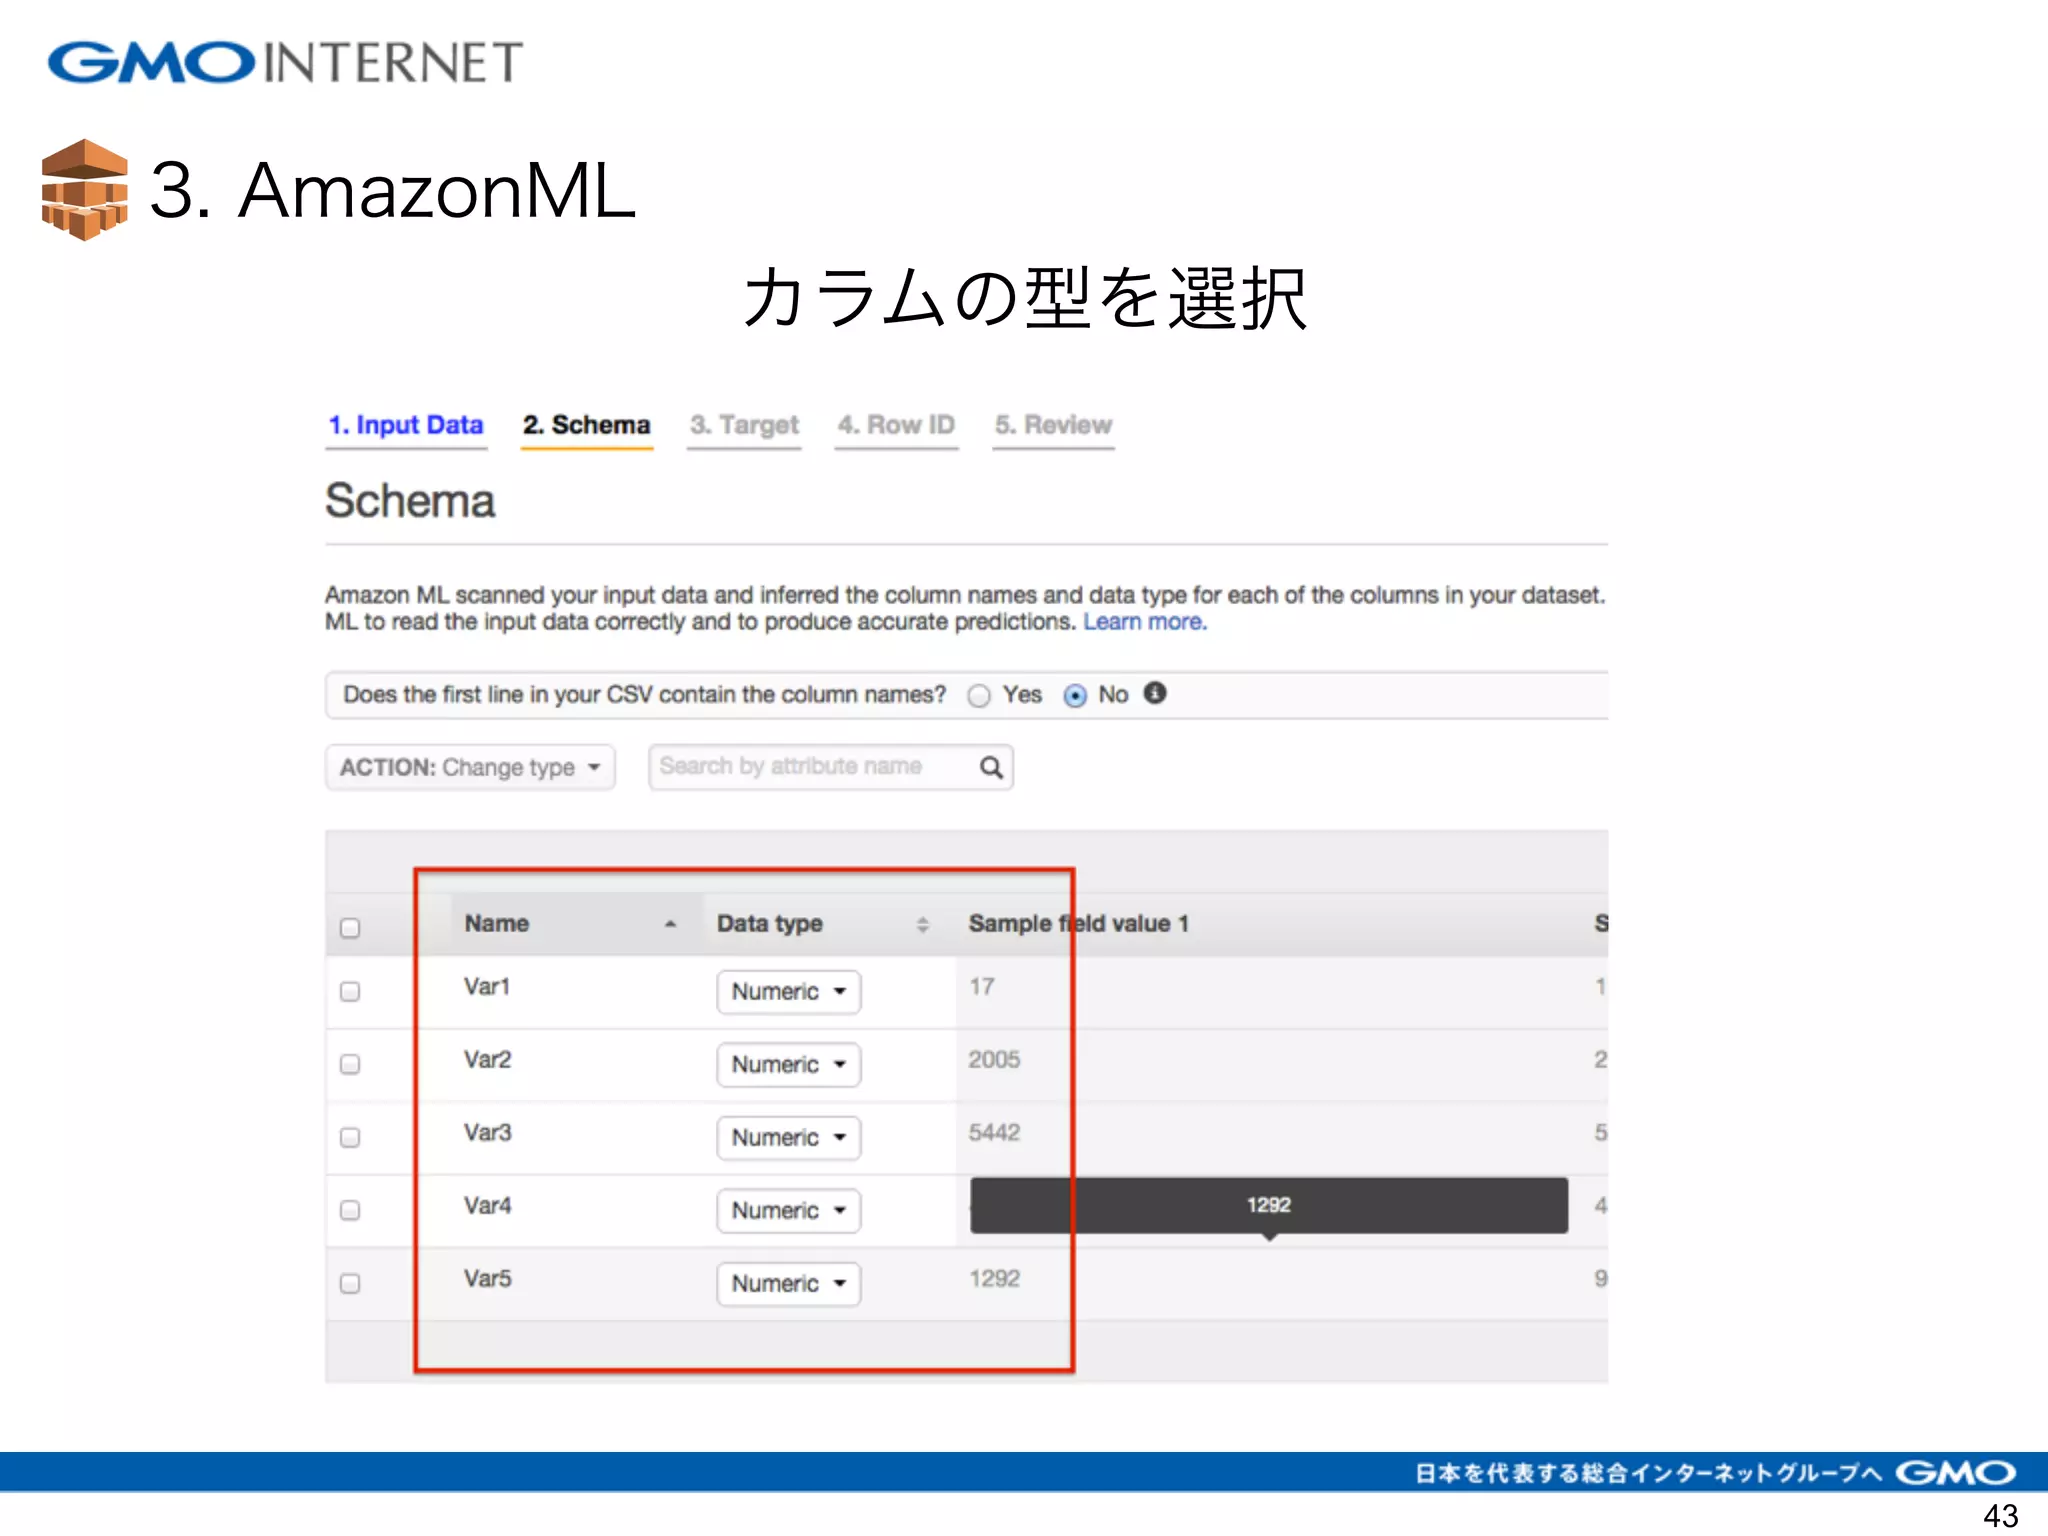
Task: Select the 2. Schema step tab
Action: tap(587, 425)
